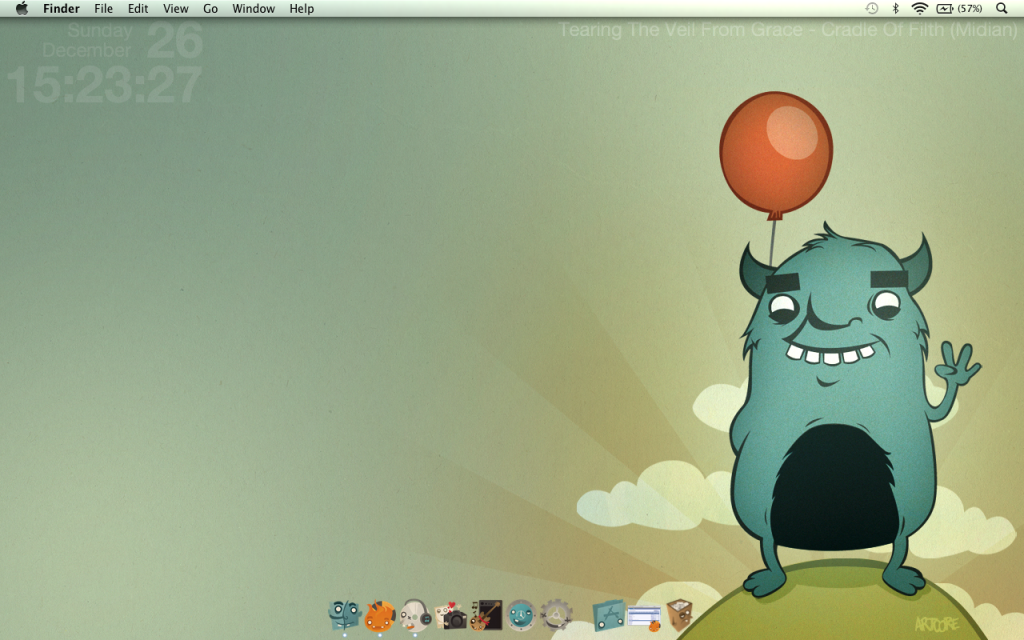The height and width of the screenshot is (640, 1024).
Task: Open the window-thumbnail stack in dock
Action: (645, 617)
